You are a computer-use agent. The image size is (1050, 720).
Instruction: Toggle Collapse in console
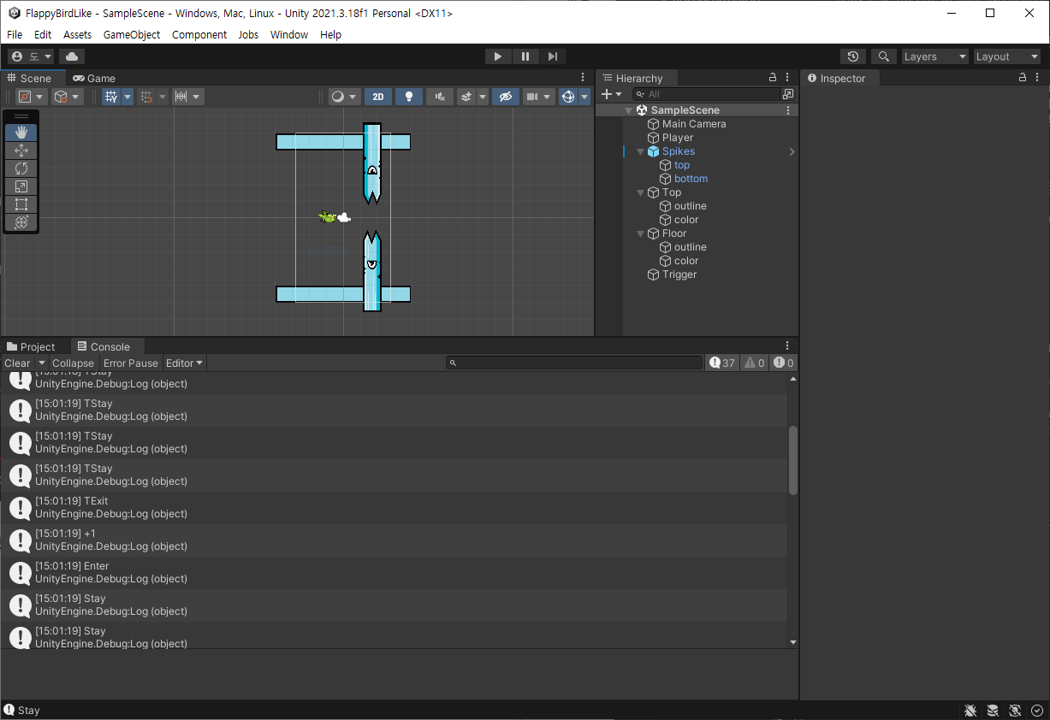point(73,363)
